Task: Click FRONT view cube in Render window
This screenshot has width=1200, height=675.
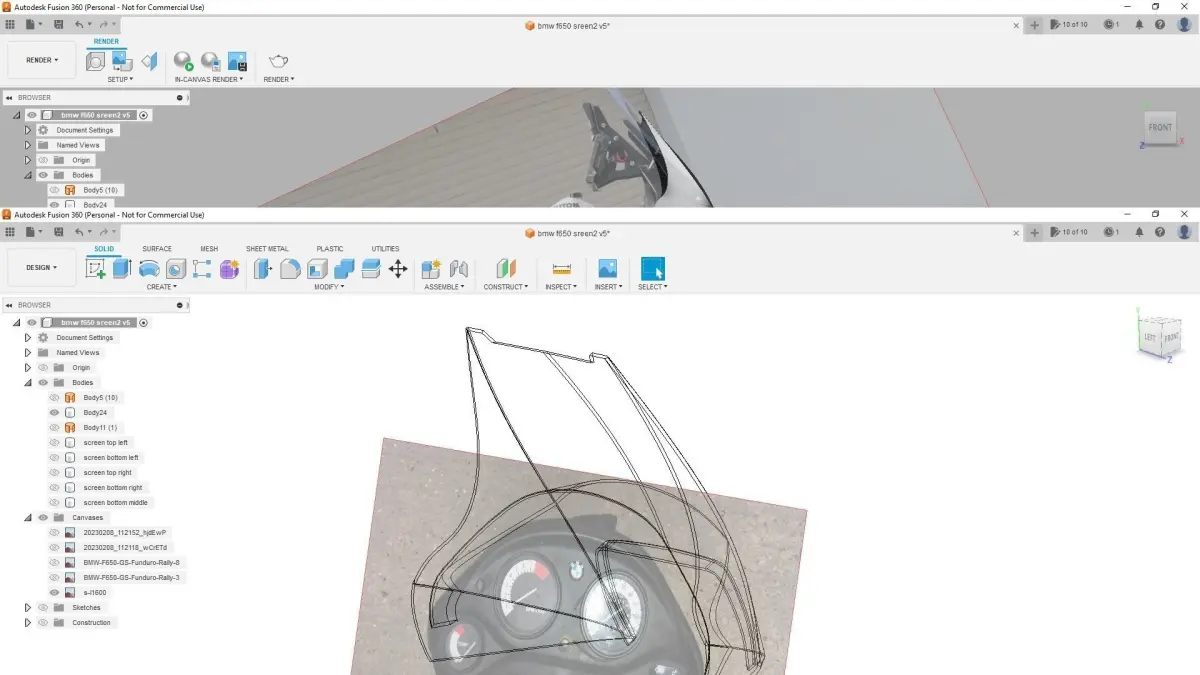Action: 1160,127
